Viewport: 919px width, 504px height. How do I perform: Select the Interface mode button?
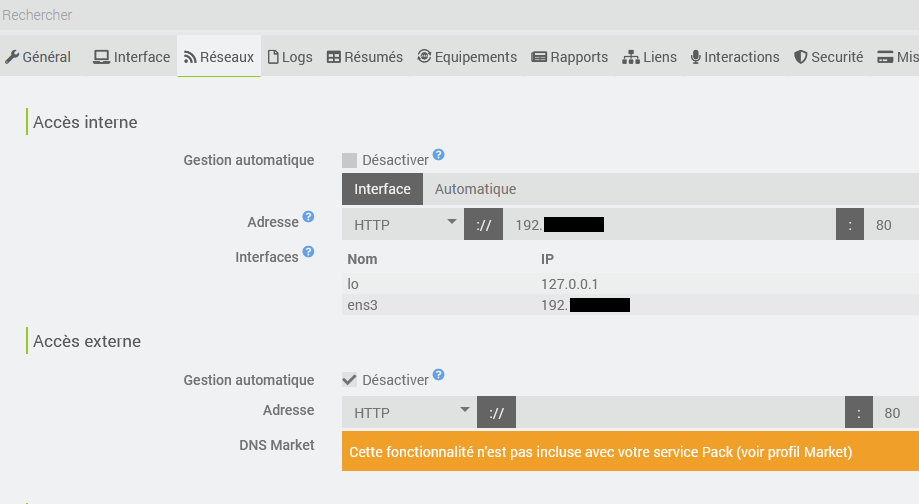tap(382, 189)
